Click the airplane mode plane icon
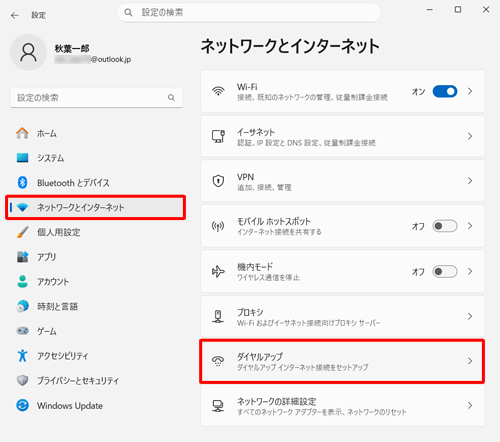The image size is (500, 442). (x=218, y=271)
